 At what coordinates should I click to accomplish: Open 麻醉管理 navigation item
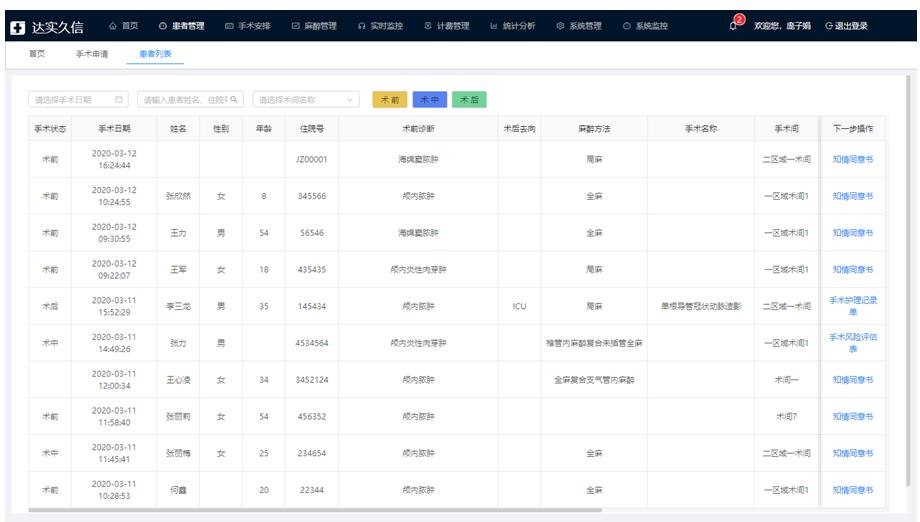click(314, 26)
